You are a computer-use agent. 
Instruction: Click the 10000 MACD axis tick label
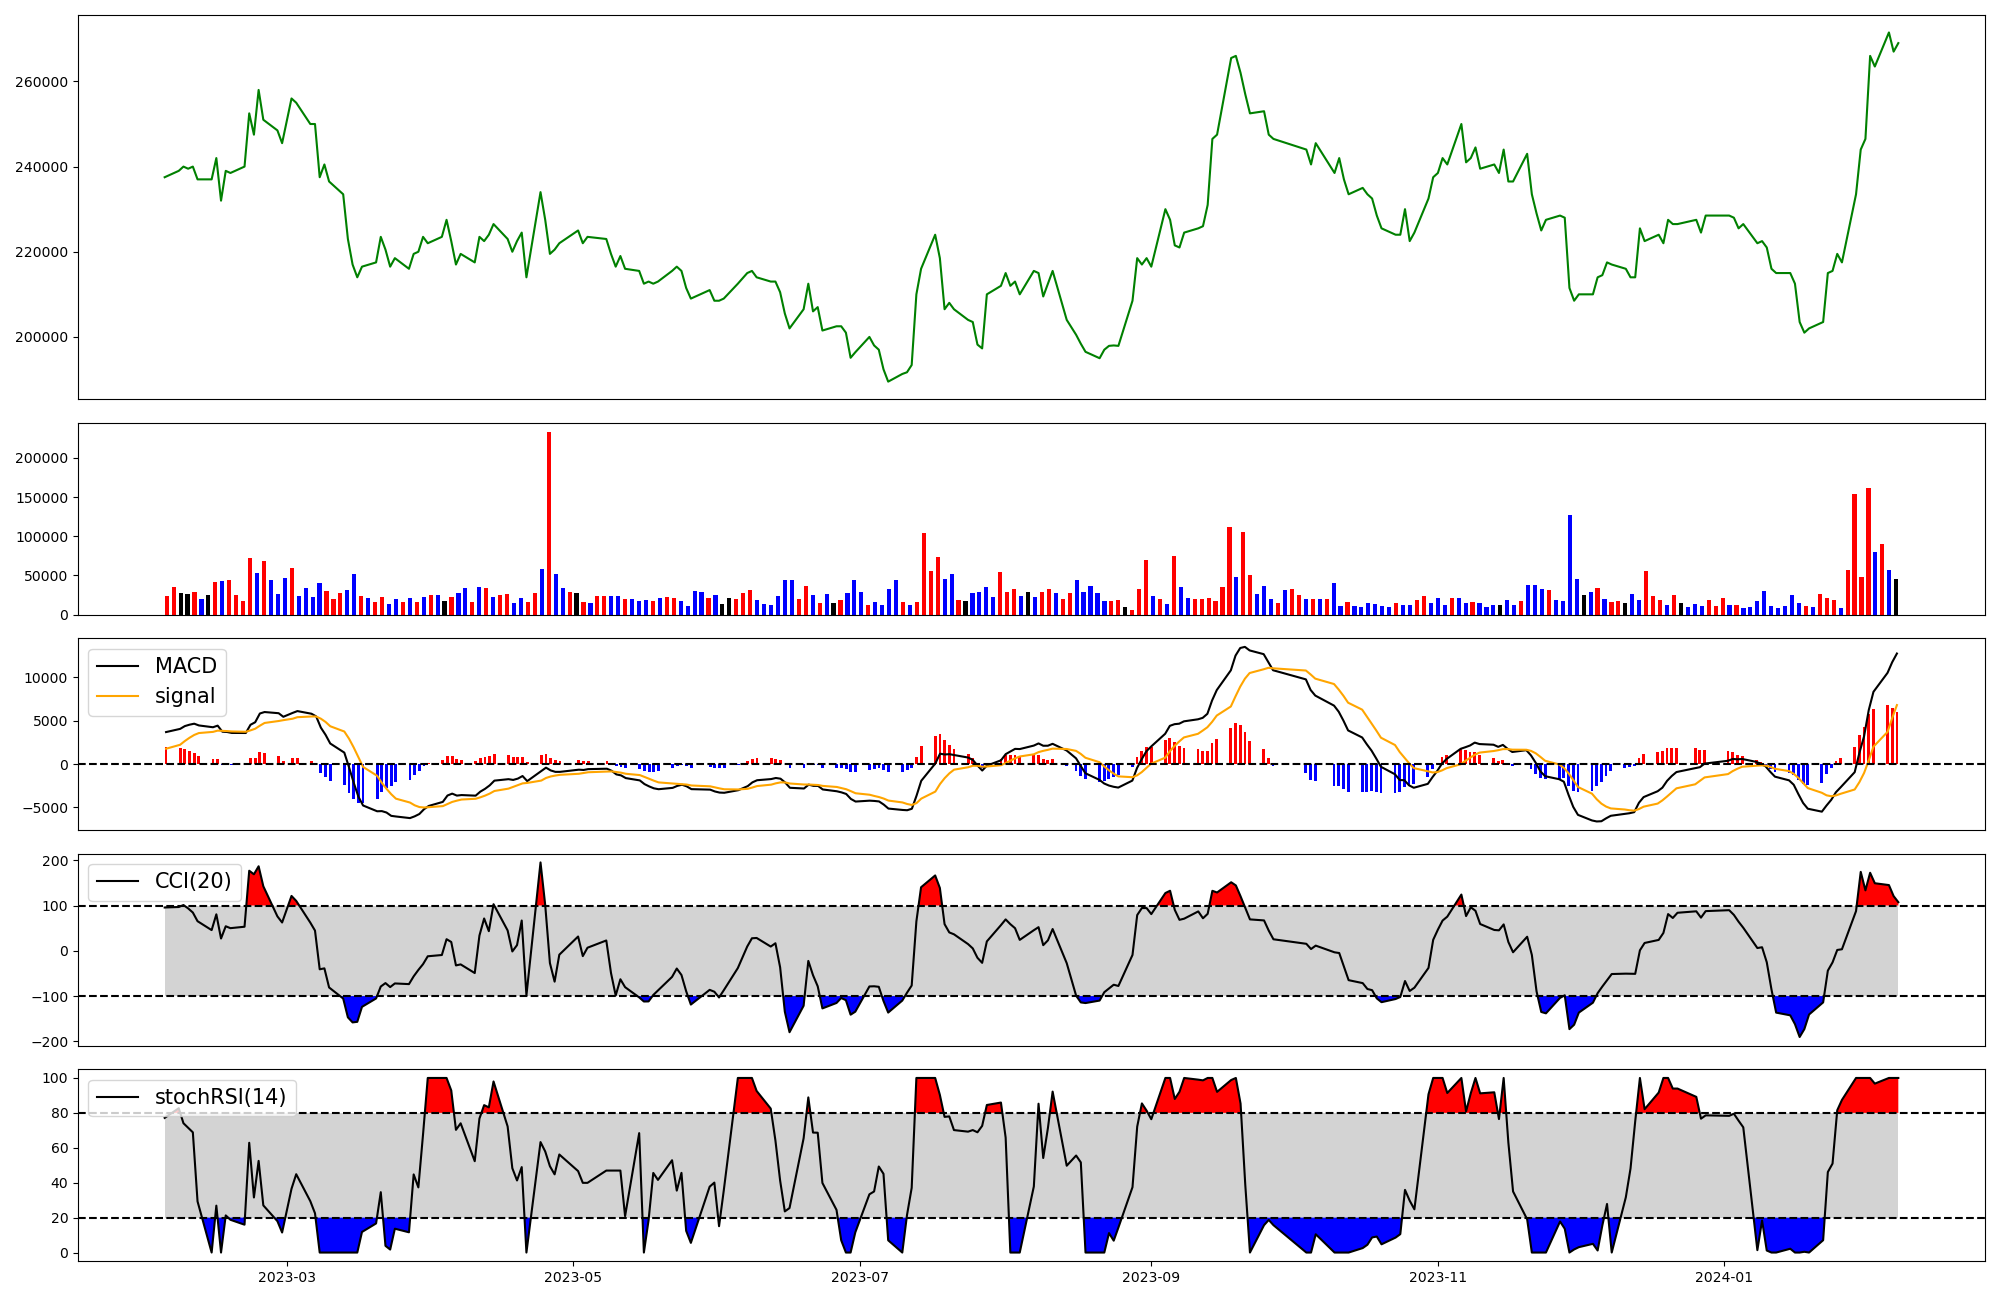click(x=47, y=678)
